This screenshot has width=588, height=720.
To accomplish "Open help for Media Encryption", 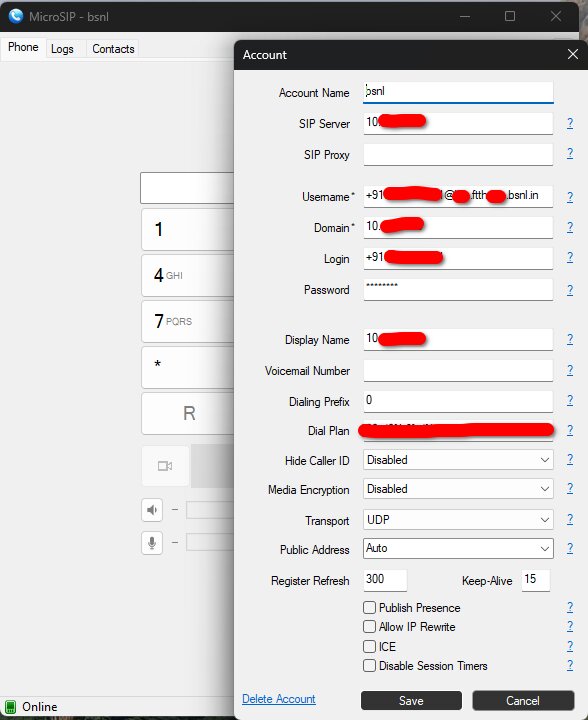I will 570,488.
